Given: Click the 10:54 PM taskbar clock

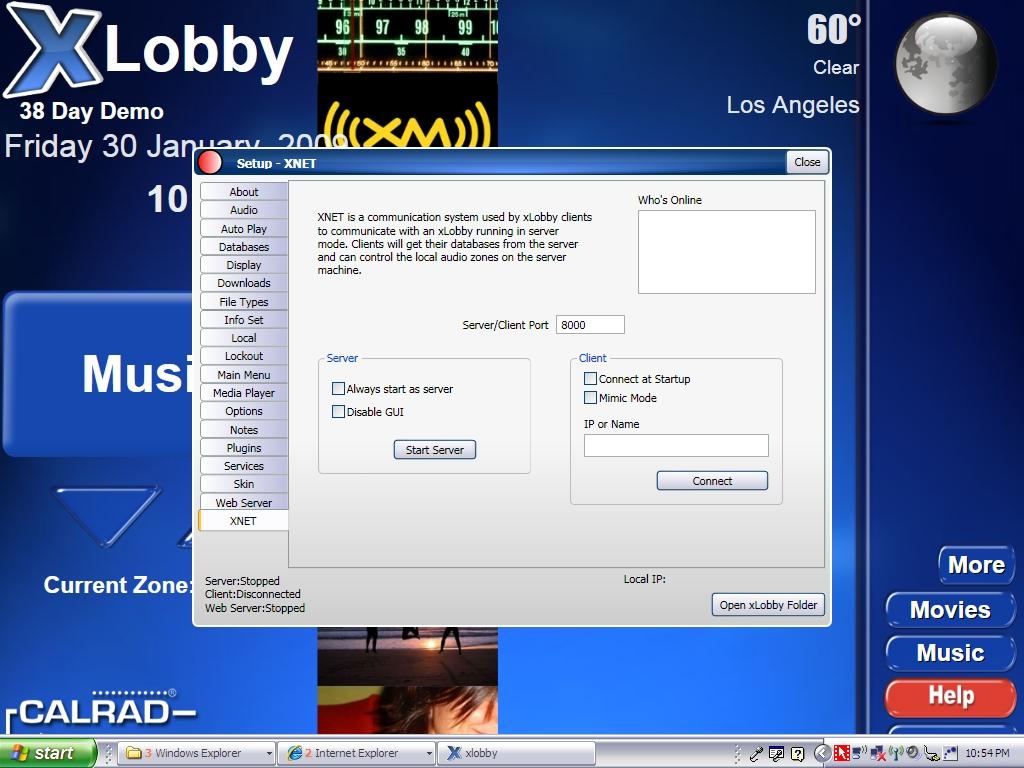Looking at the screenshot, I should [x=987, y=754].
